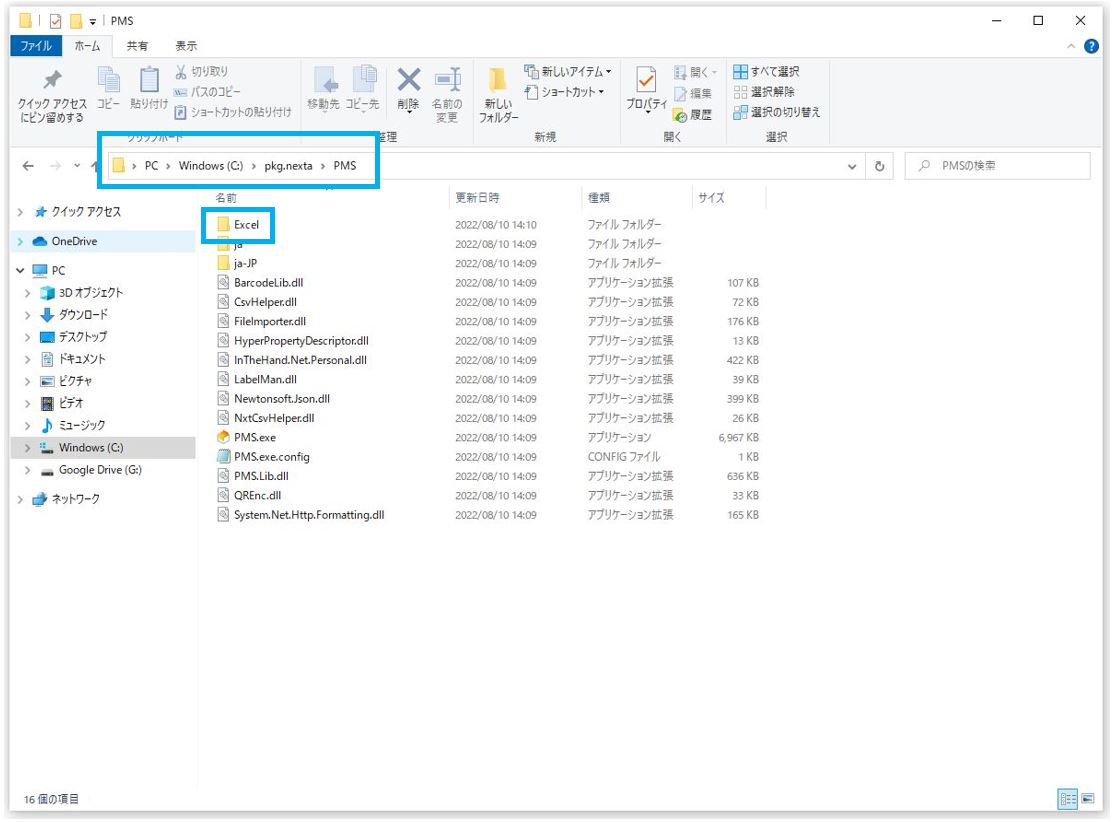Image resolution: width=1113 pixels, height=822 pixels.
Task: Switch to the View ribbon tab
Action: pyautogui.click(x=186, y=46)
